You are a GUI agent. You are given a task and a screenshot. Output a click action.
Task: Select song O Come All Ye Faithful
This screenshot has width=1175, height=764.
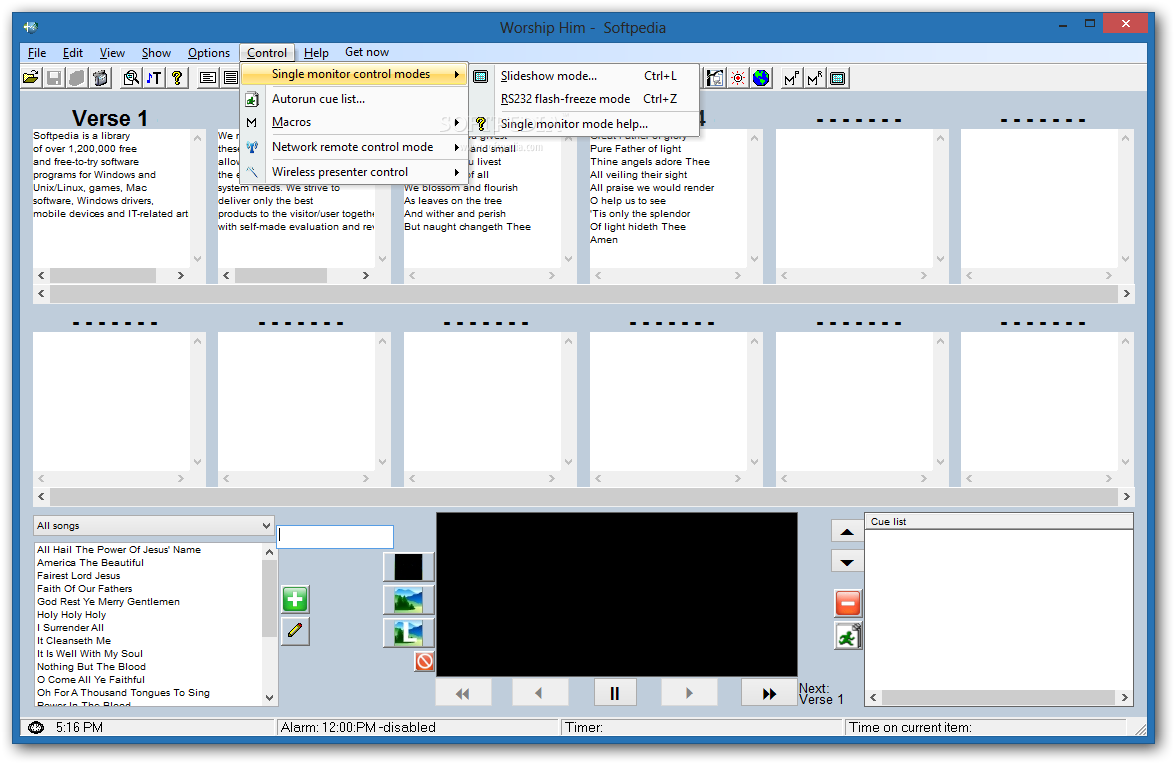click(91, 680)
